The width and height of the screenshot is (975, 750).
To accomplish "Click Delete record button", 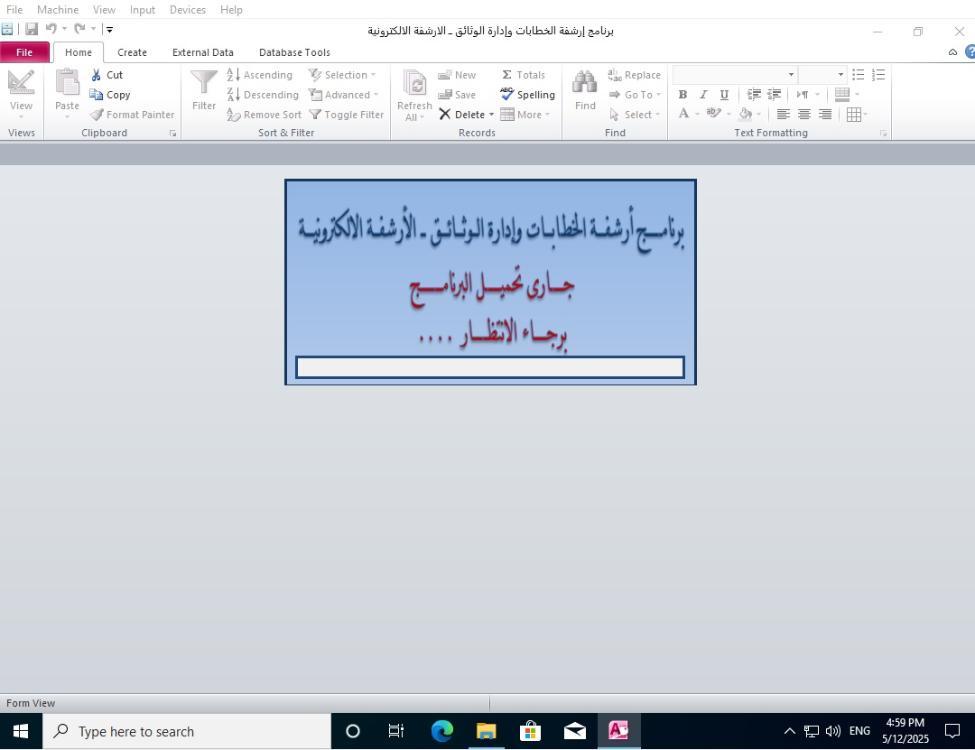I will click(461, 114).
